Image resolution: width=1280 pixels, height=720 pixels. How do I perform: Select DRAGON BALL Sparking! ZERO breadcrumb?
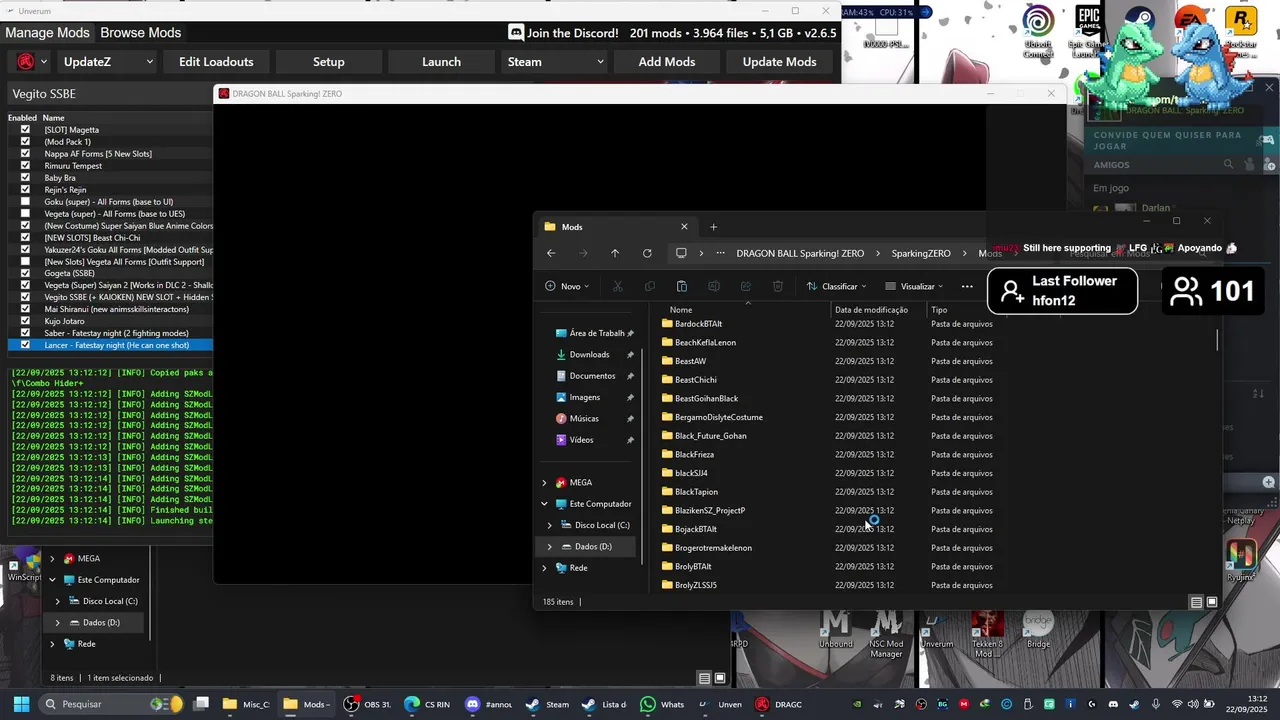[800, 254]
